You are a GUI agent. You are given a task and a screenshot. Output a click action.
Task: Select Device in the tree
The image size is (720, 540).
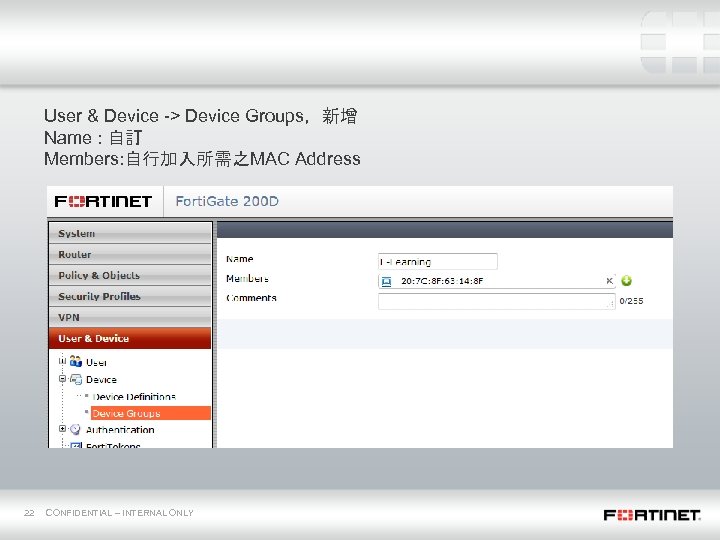[101, 380]
